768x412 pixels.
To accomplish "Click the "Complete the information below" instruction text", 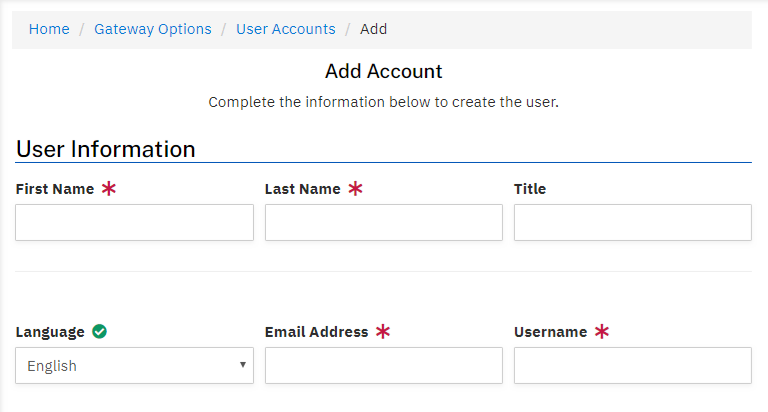I will (384, 103).
